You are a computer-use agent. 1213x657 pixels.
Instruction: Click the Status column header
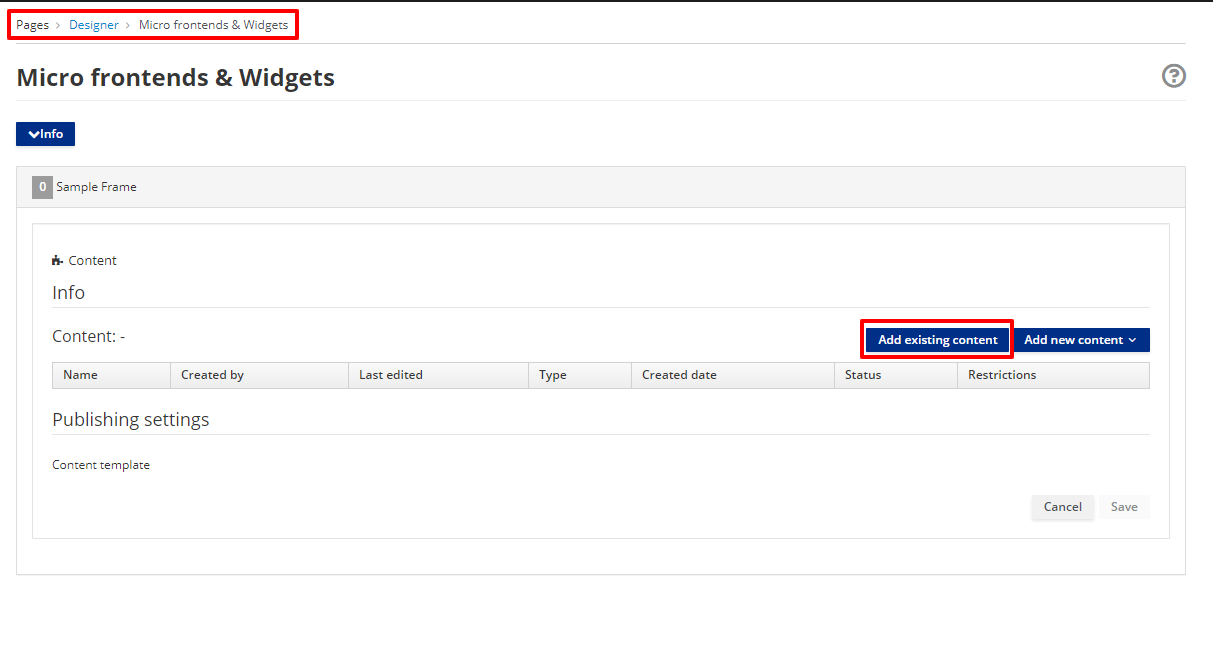(x=862, y=375)
